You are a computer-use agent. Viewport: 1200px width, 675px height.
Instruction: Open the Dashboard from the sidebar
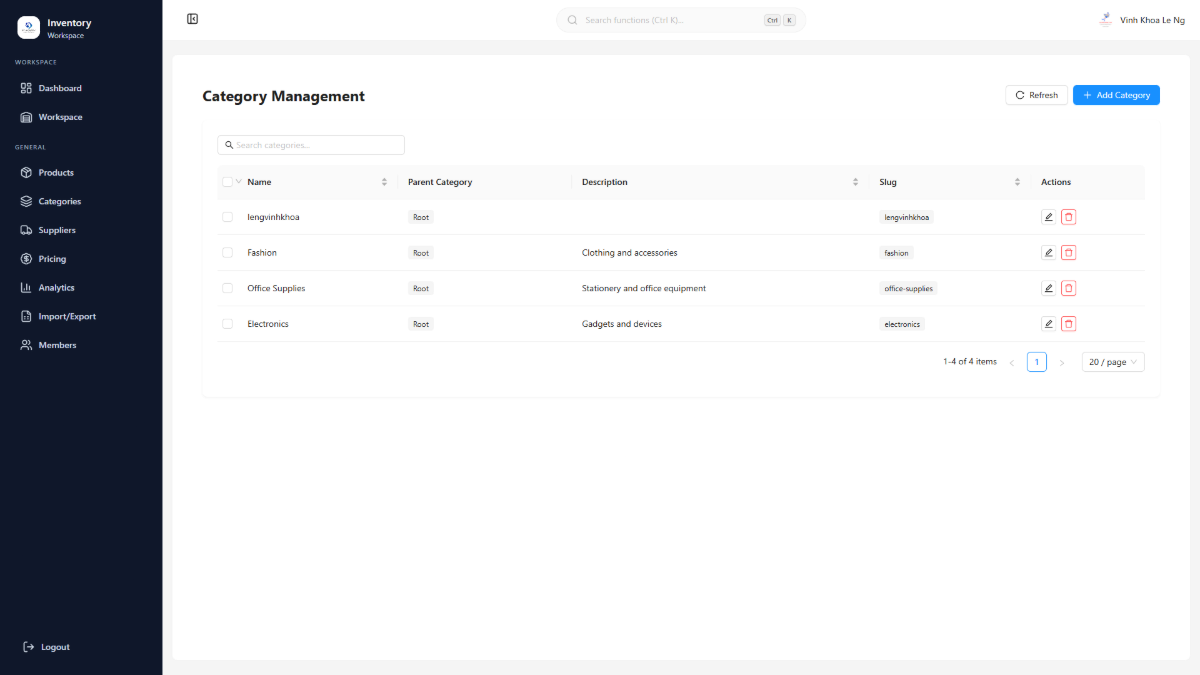59,88
